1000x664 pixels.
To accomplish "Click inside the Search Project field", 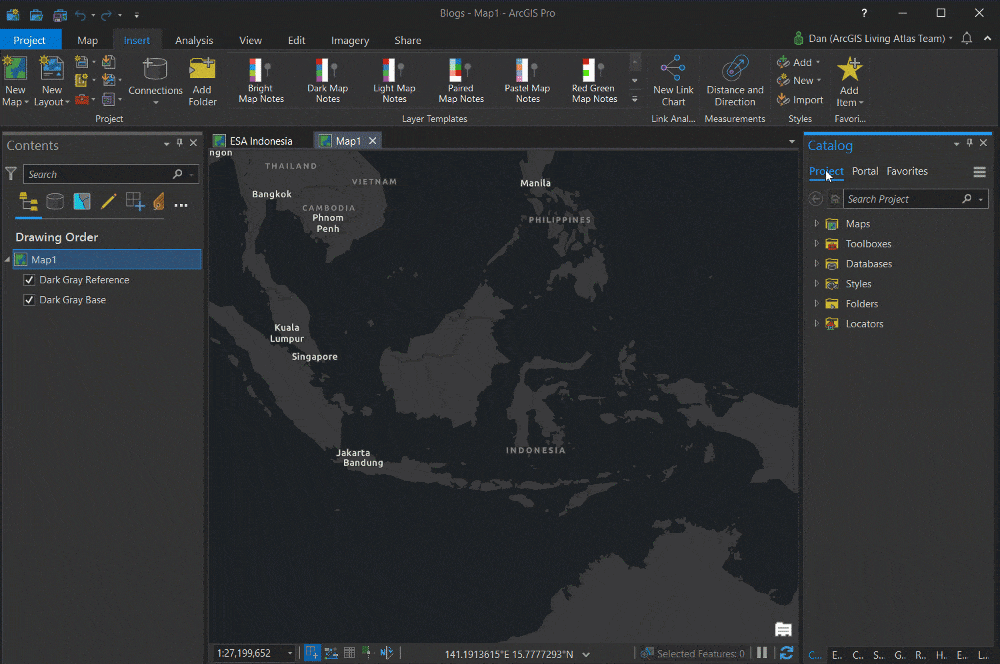I will pyautogui.click(x=910, y=198).
